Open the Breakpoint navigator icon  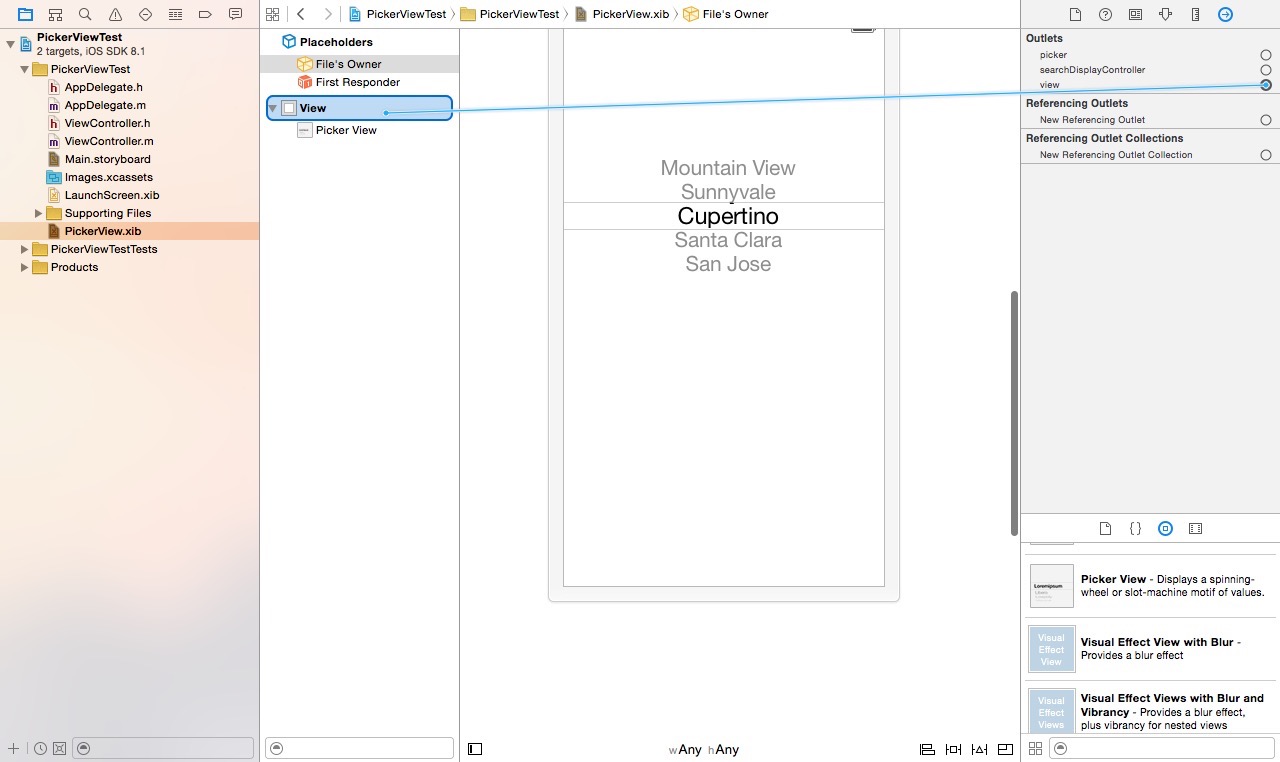coord(205,14)
